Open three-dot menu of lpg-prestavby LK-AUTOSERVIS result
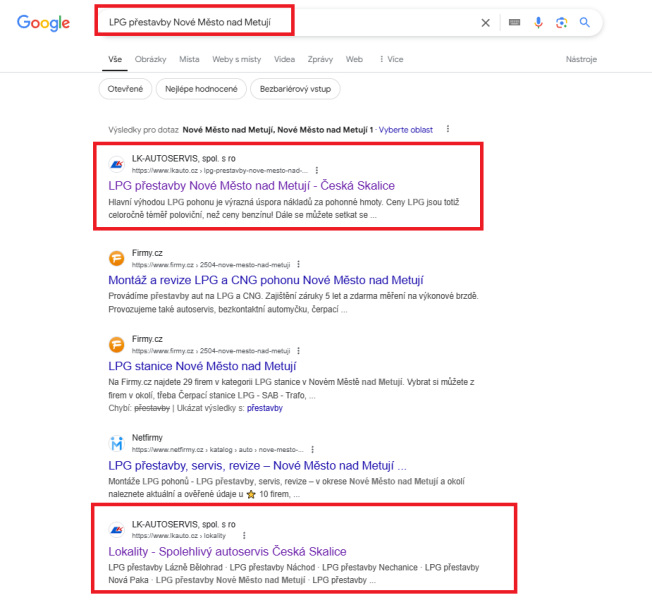 317,170
